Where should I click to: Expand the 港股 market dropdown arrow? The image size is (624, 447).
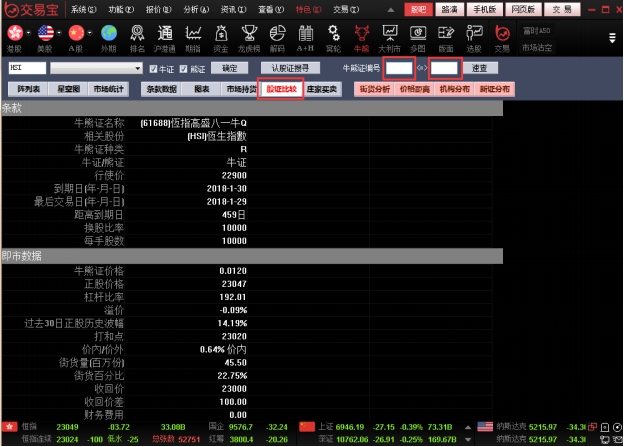click(x=27, y=32)
